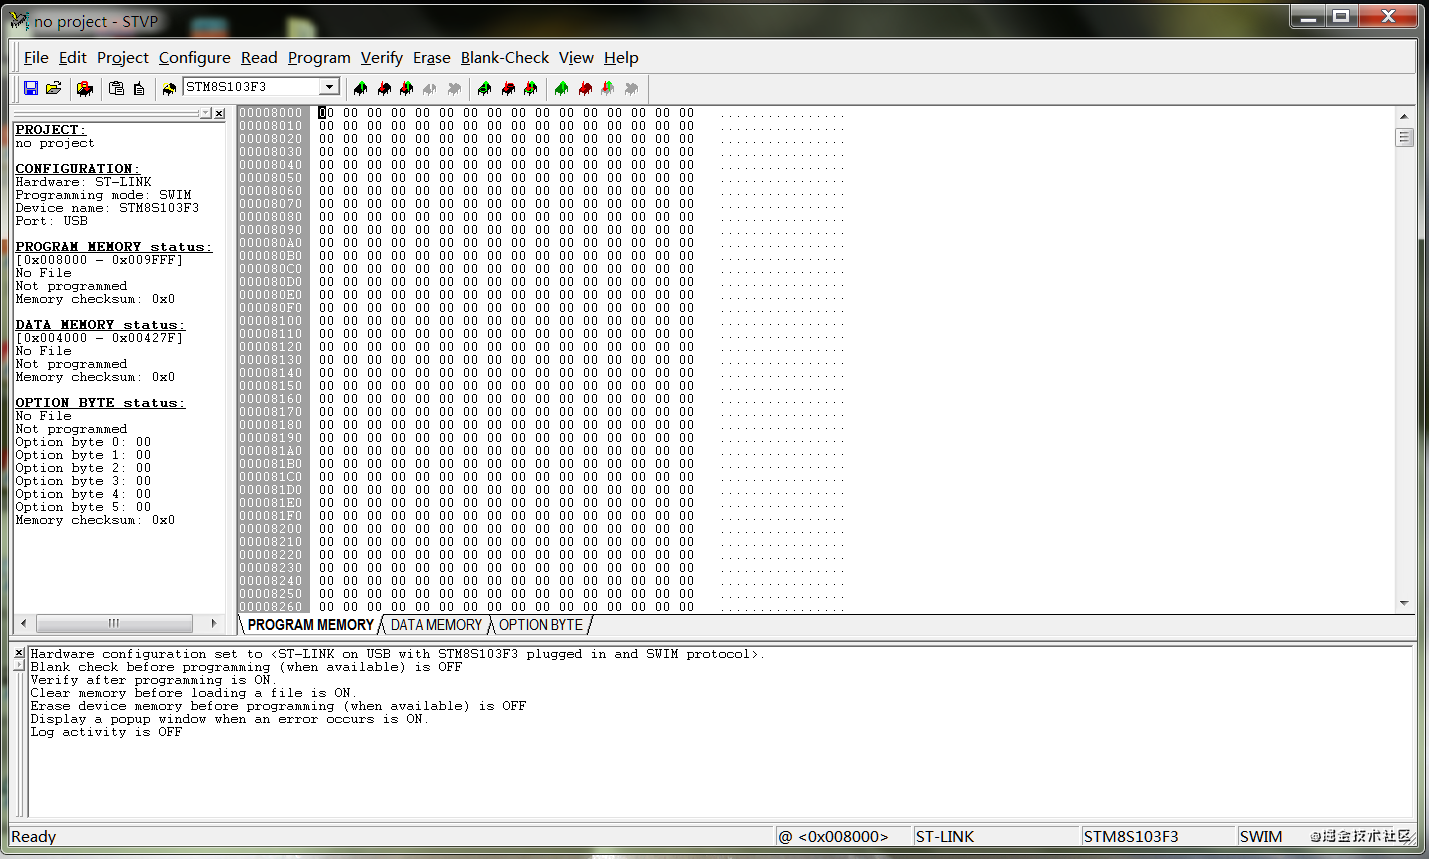Open the Configure menu

[194, 57]
